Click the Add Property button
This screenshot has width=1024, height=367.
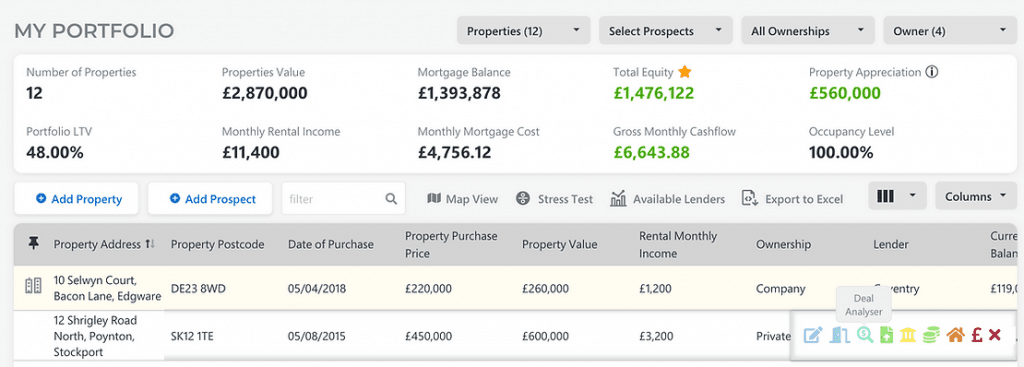coord(76,199)
